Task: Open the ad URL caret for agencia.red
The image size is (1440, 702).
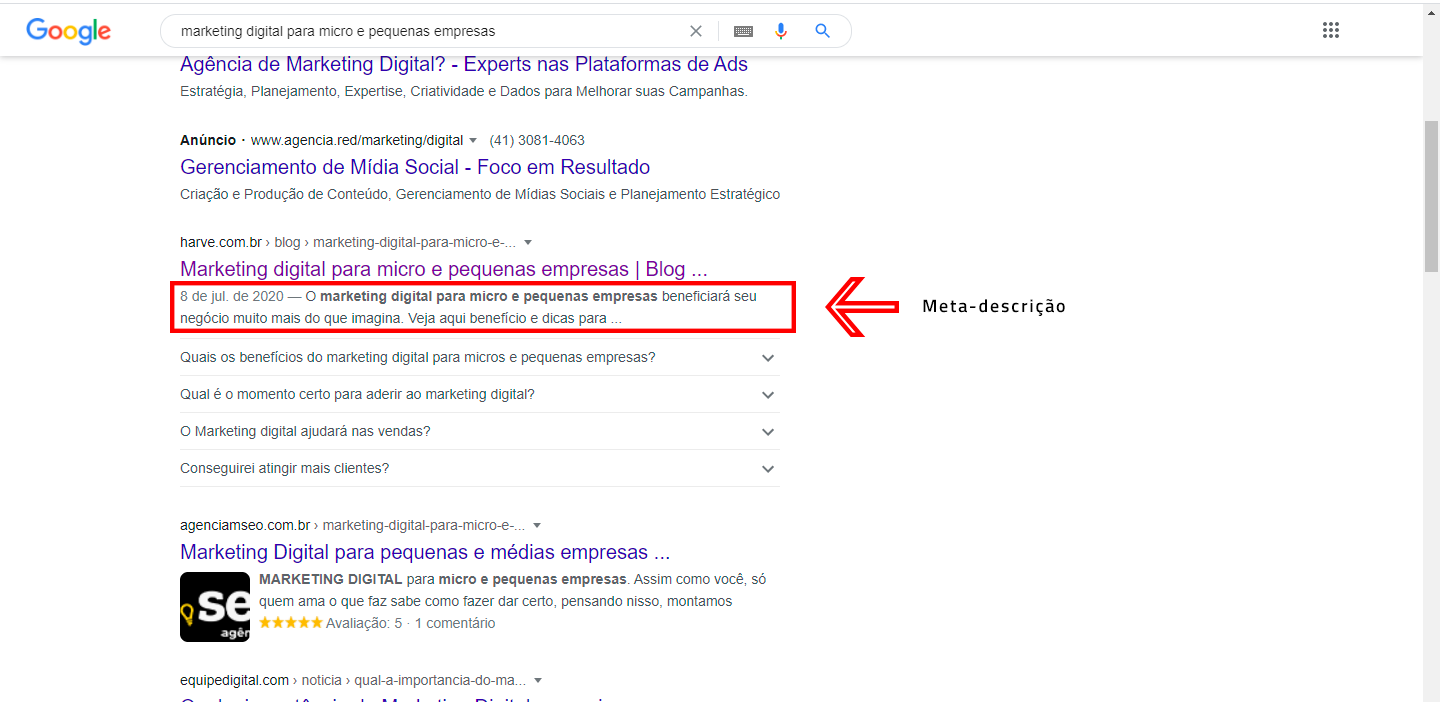Action: pyautogui.click(x=472, y=140)
